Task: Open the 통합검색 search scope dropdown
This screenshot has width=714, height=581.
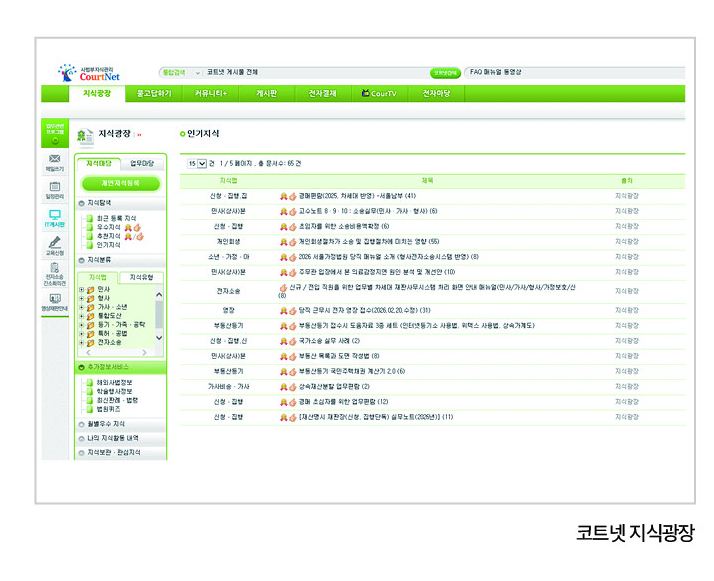Action: coord(197,72)
